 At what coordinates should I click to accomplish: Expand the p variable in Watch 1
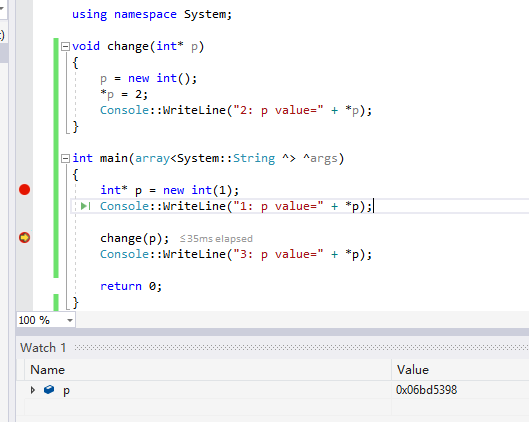[x=33, y=390]
